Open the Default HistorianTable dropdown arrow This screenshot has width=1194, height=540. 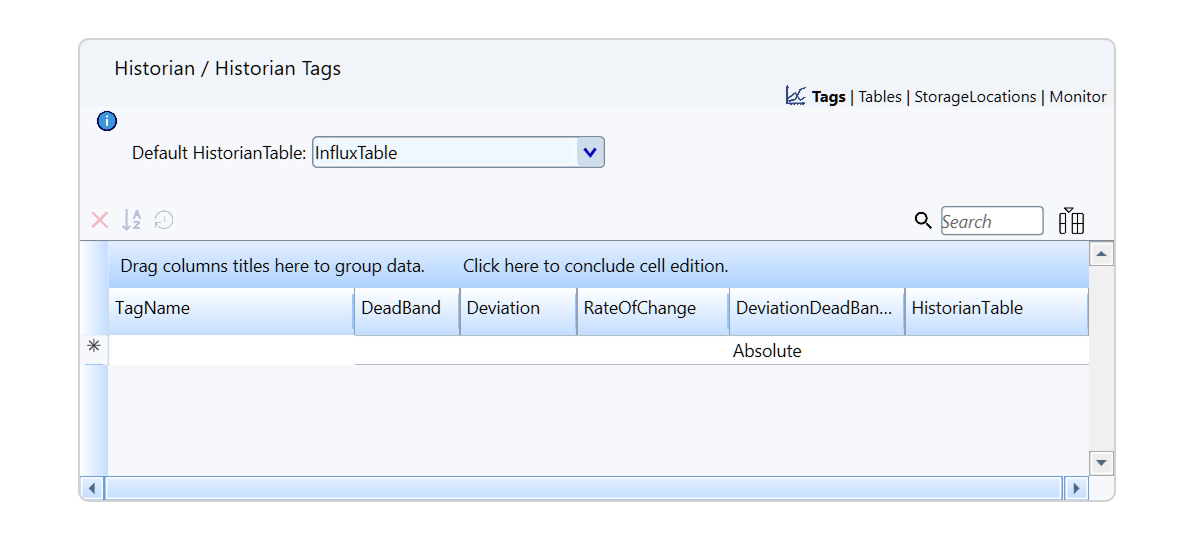(590, 152)
